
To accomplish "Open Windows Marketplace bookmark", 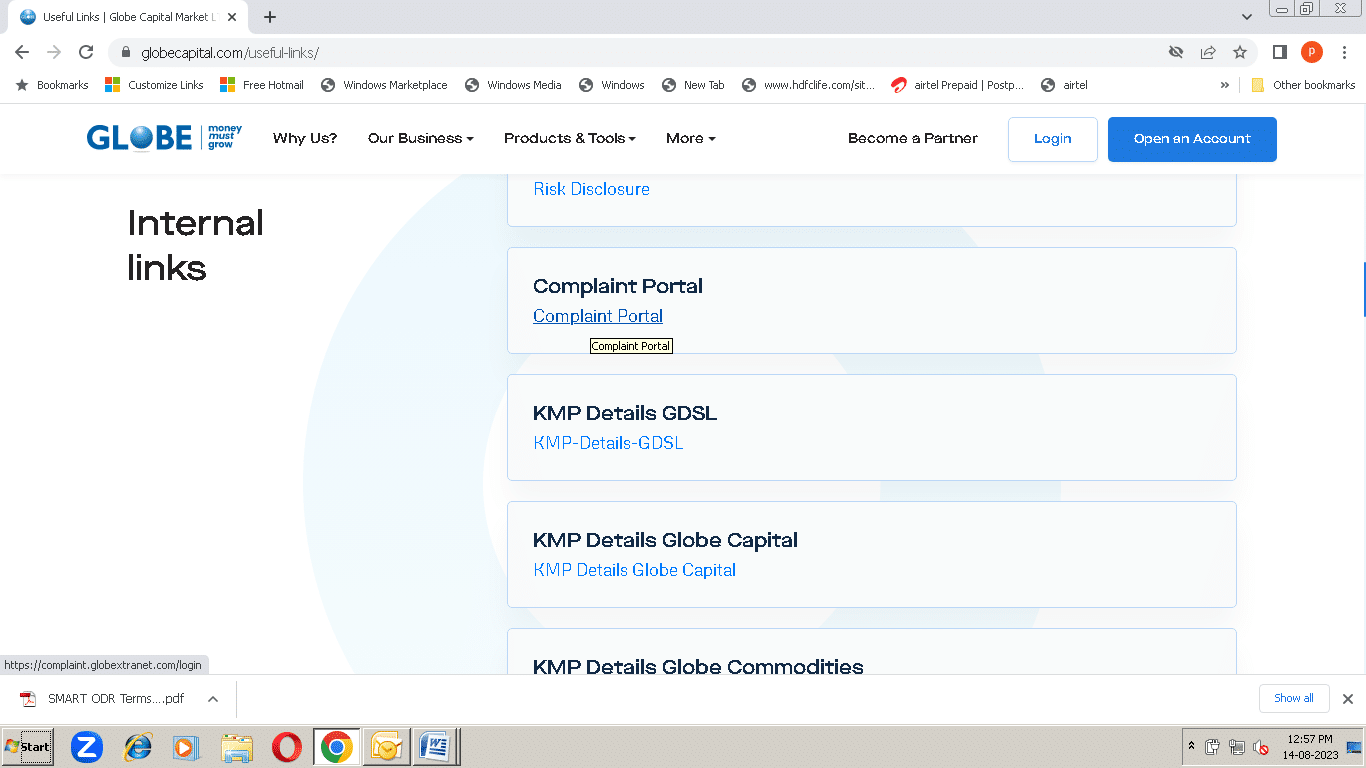I will (x=384, y=85).
